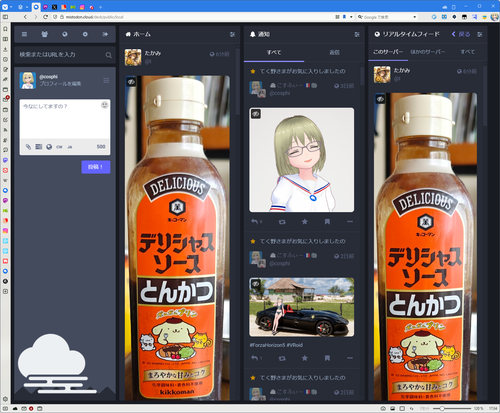Open post privacy globe dropdown
Screen dimensions: 500x413
coord(49,147)
